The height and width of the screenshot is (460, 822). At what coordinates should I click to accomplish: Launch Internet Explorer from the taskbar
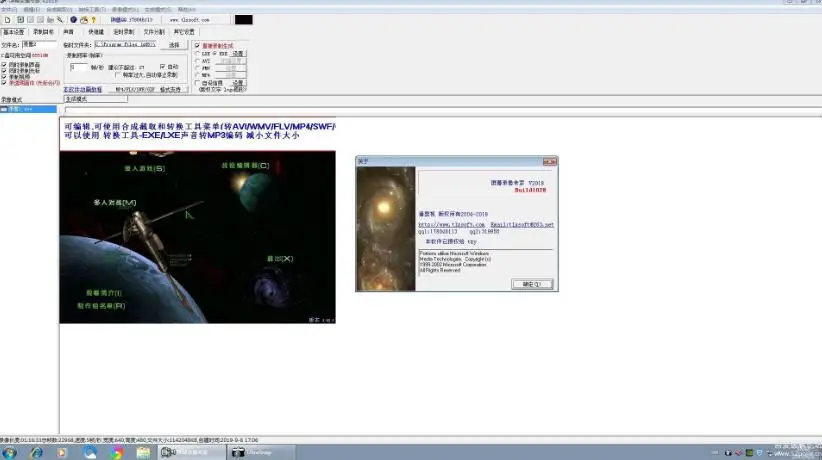36,452
